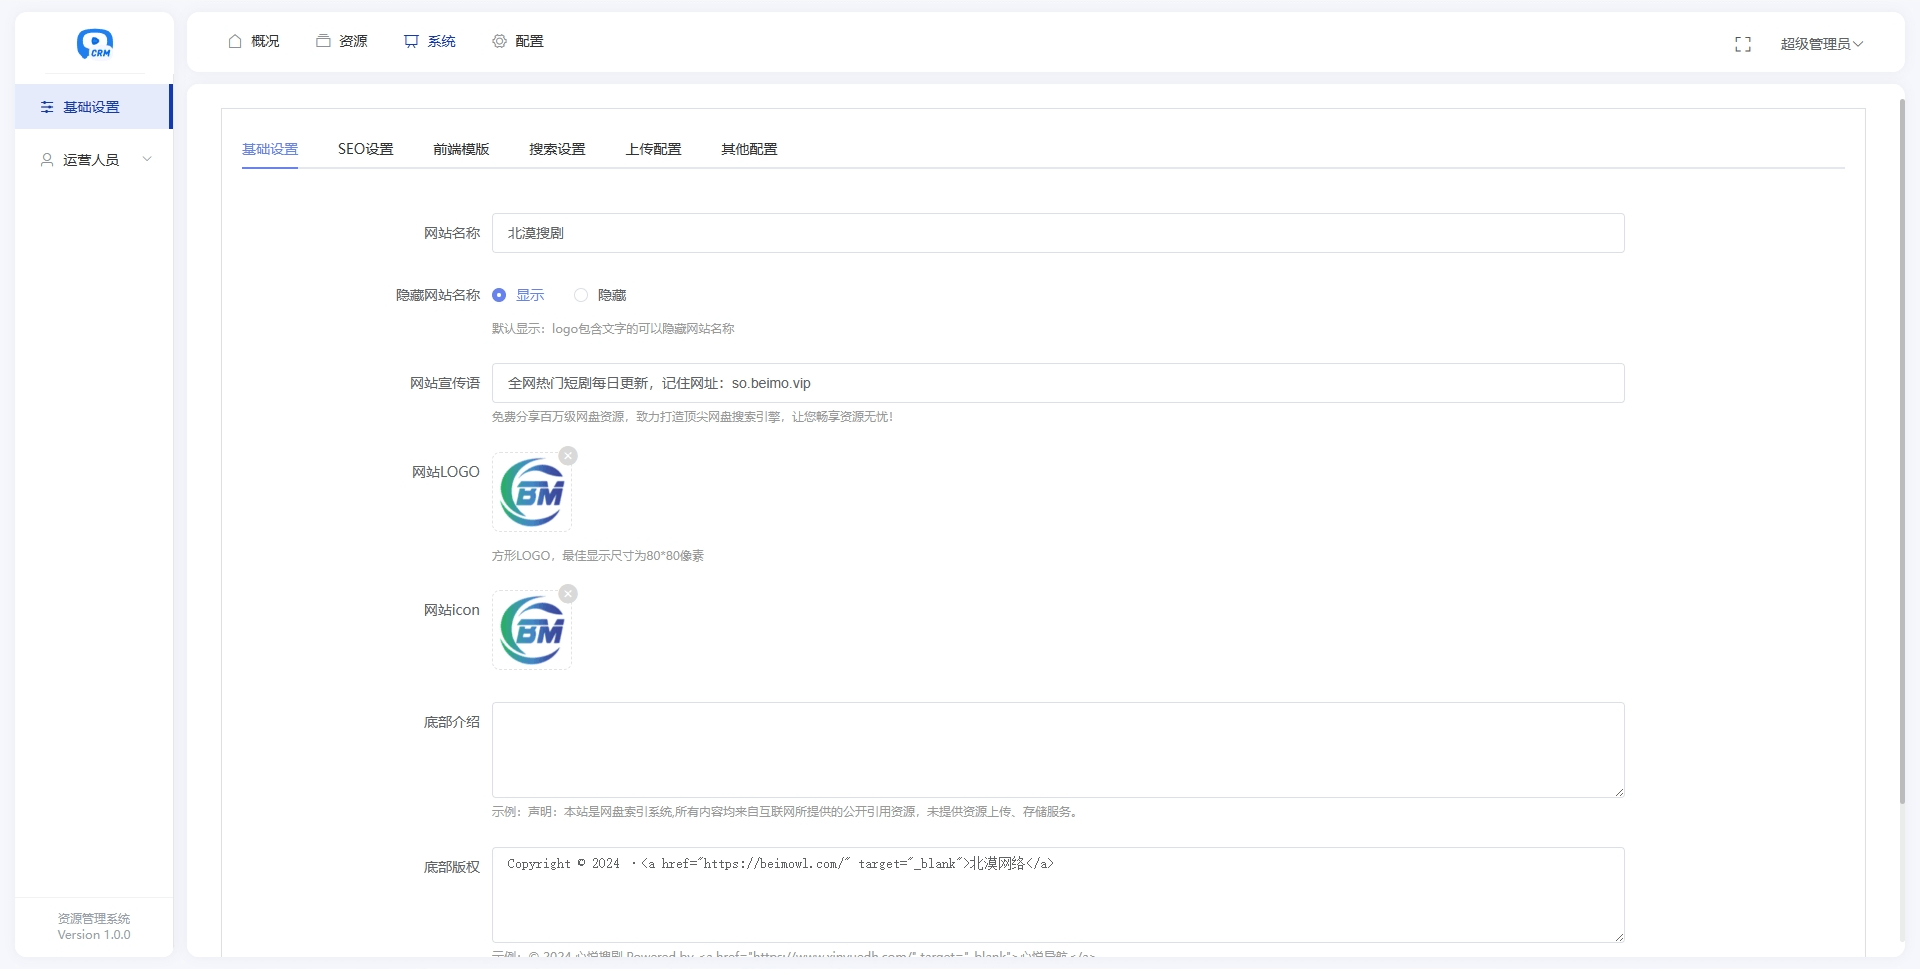The width and height of the screenshot is (1920, 969).
Task: Delete the uploaded 网站icon image
Action: coord(568,593)
